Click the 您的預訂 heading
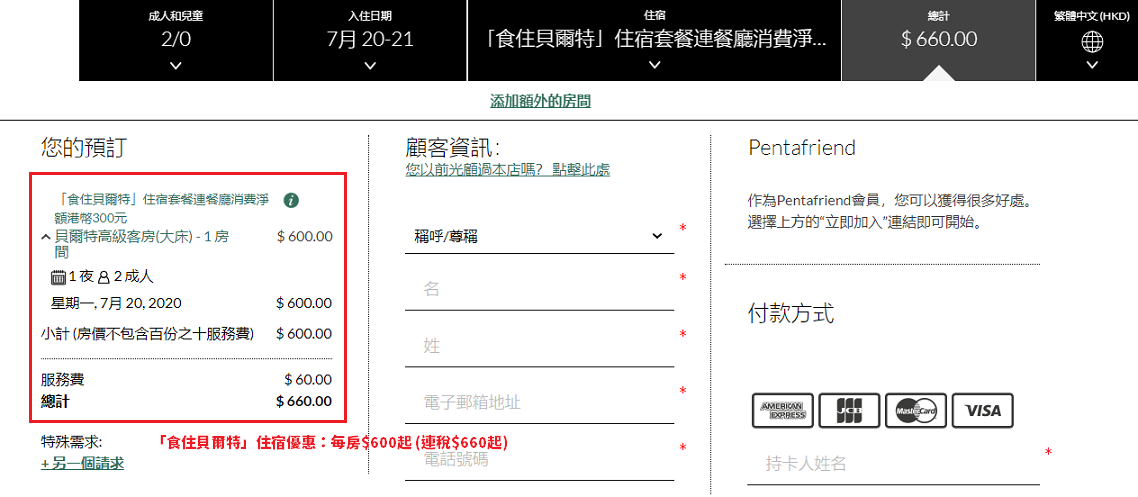1138x497 pixels. click(83, 147)
